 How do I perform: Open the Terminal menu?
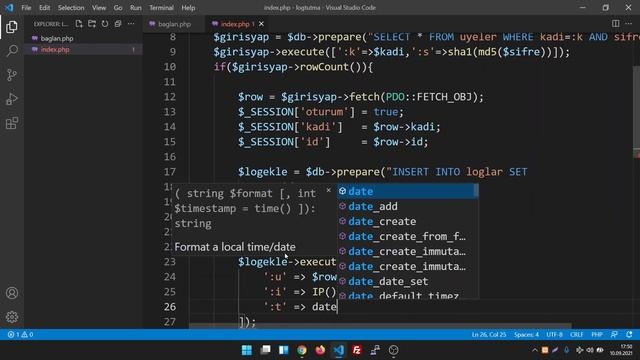161,8
